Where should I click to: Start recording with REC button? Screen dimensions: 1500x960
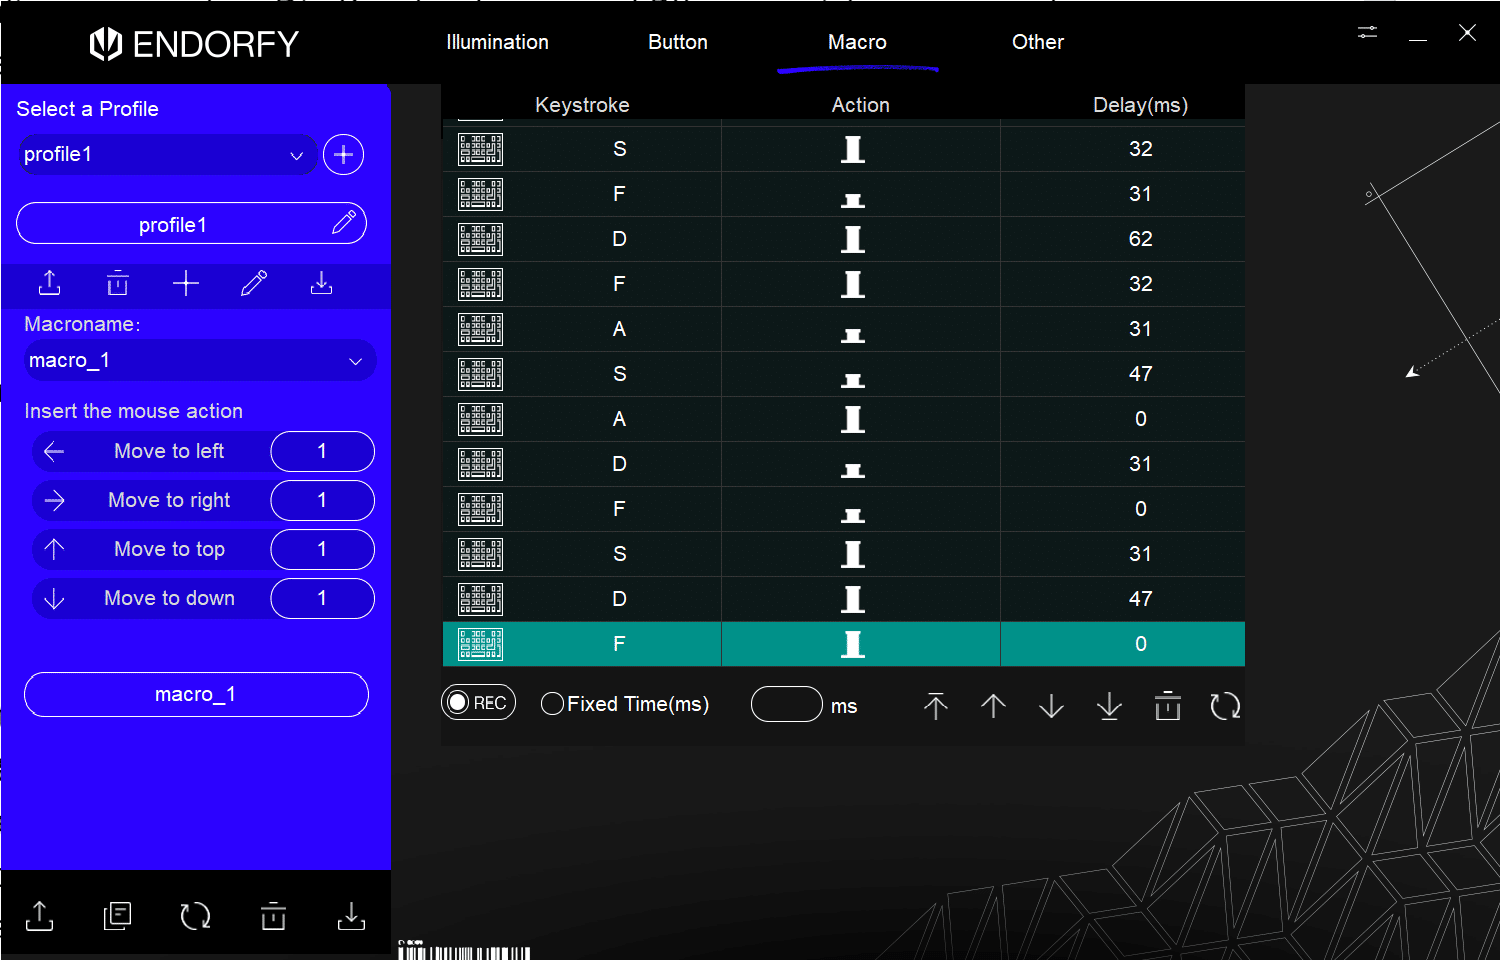478,703
